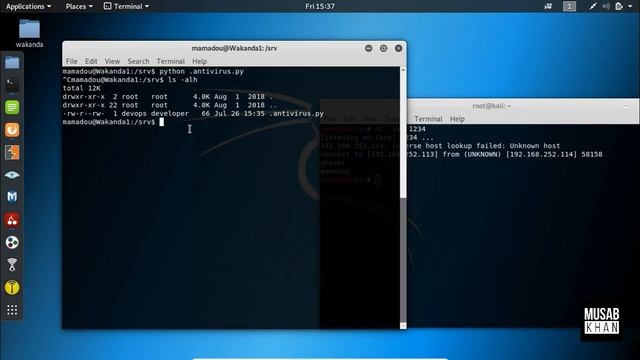Open the power/system menu arrow in top bar
This screenshot has height=360, width=640.
(630, 6)
